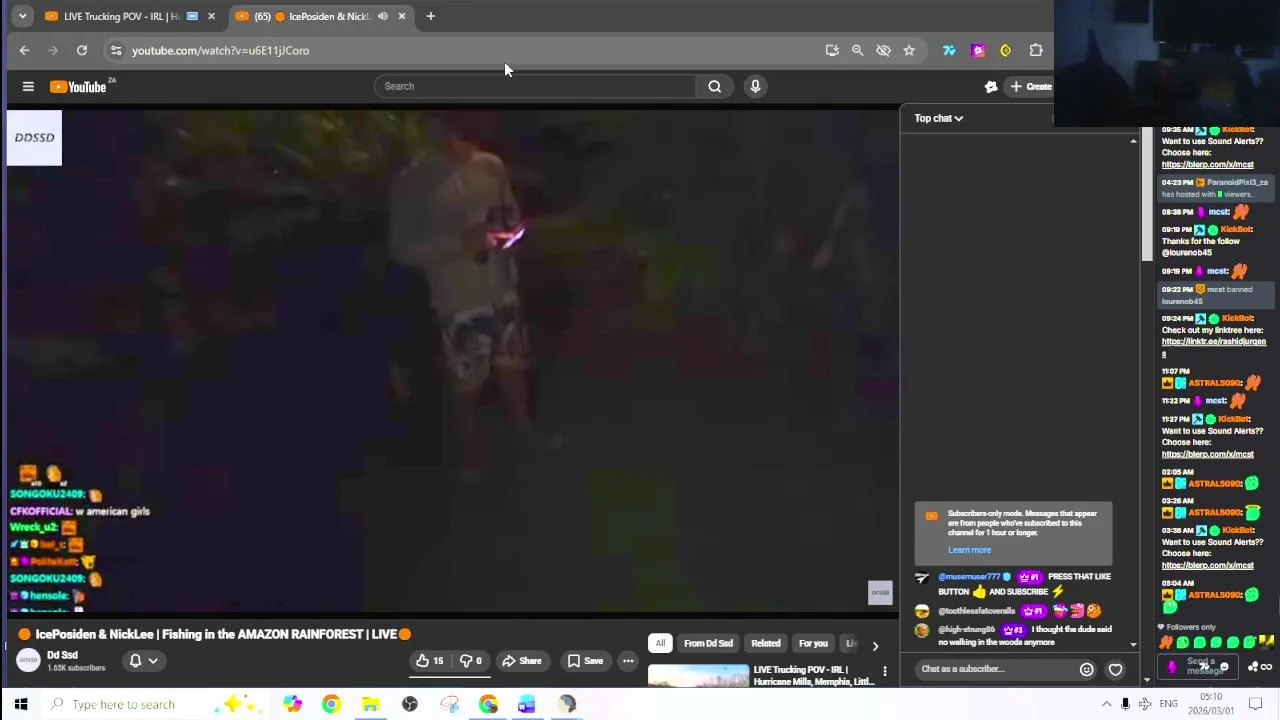The height and width of the screenshot is (720, 1280).
Task: Open the Dd Ssd channel name
Action: coord(62,655)
